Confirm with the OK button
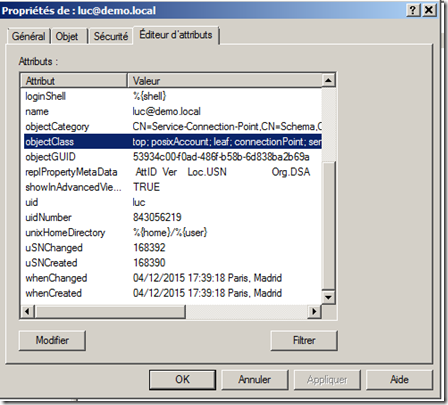This screenshot has height=405, width=448. click(x=182, y=379)
